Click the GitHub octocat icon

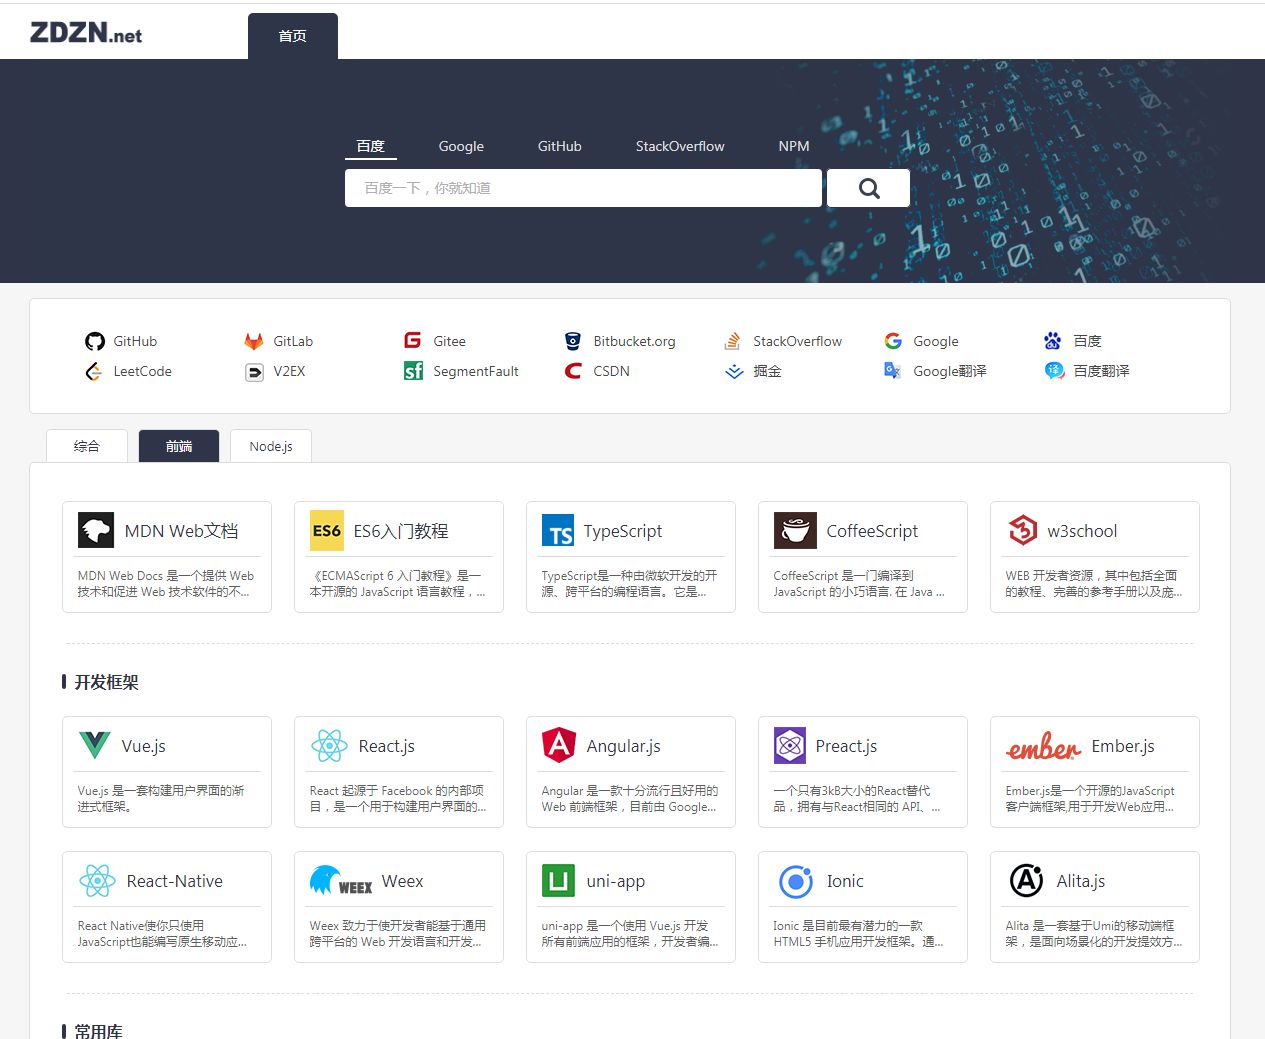95,341
